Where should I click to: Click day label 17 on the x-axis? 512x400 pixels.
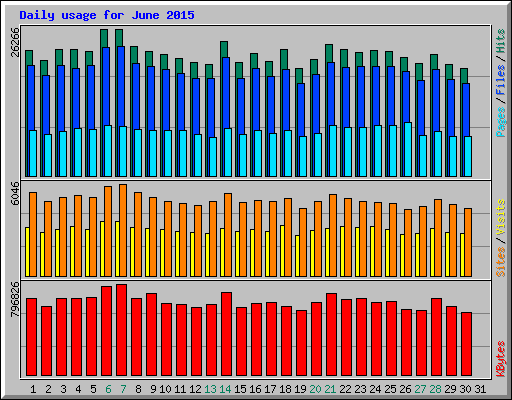pos(270,389)
